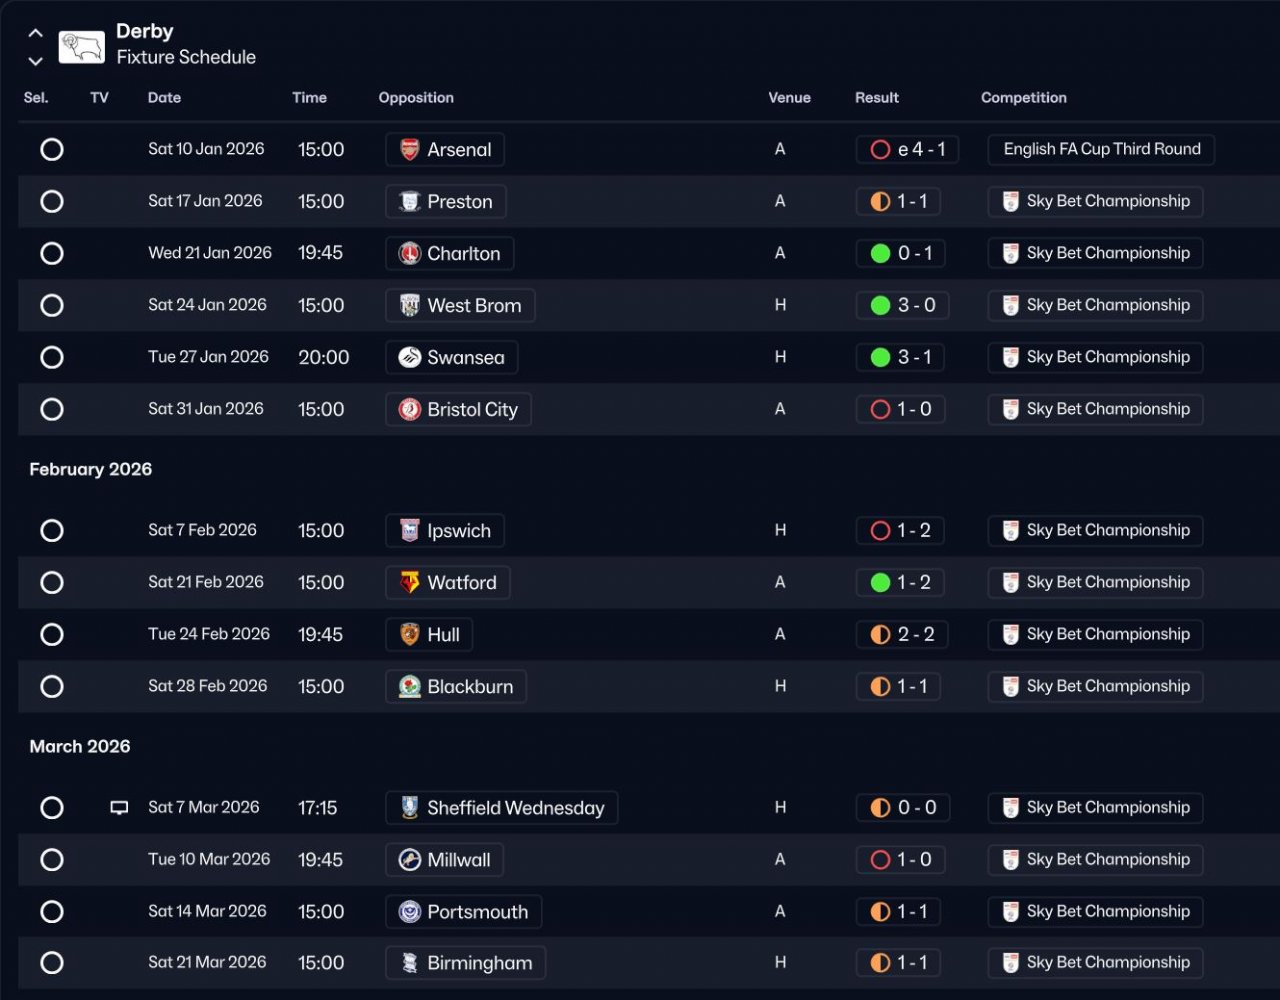
Task: Click the Swansea badge icon
Action: pos(410,357)
